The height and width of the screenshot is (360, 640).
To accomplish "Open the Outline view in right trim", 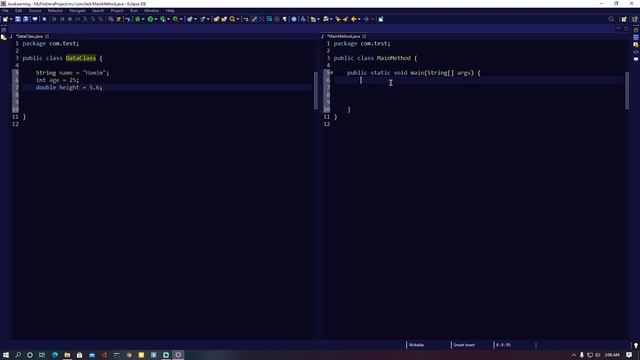I will tap(636, 37).
